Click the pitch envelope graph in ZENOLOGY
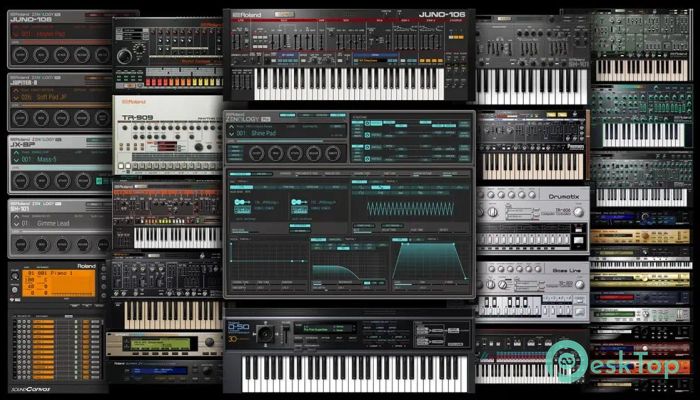 pos(268,261)
